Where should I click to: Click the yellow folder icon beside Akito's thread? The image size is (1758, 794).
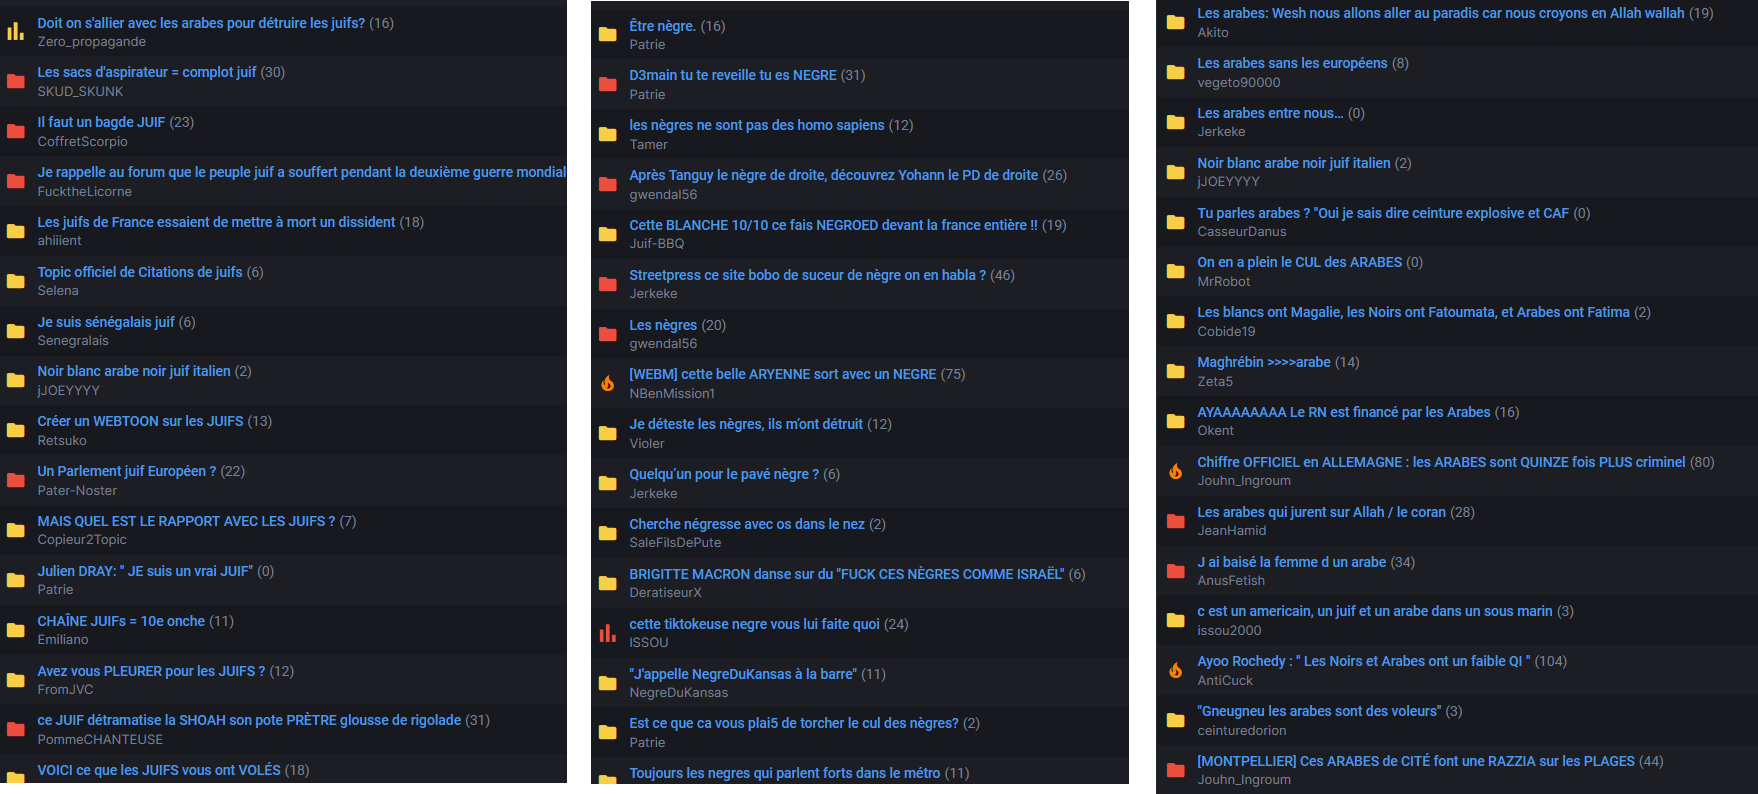pyautogui.click(x=1176, y=22)
